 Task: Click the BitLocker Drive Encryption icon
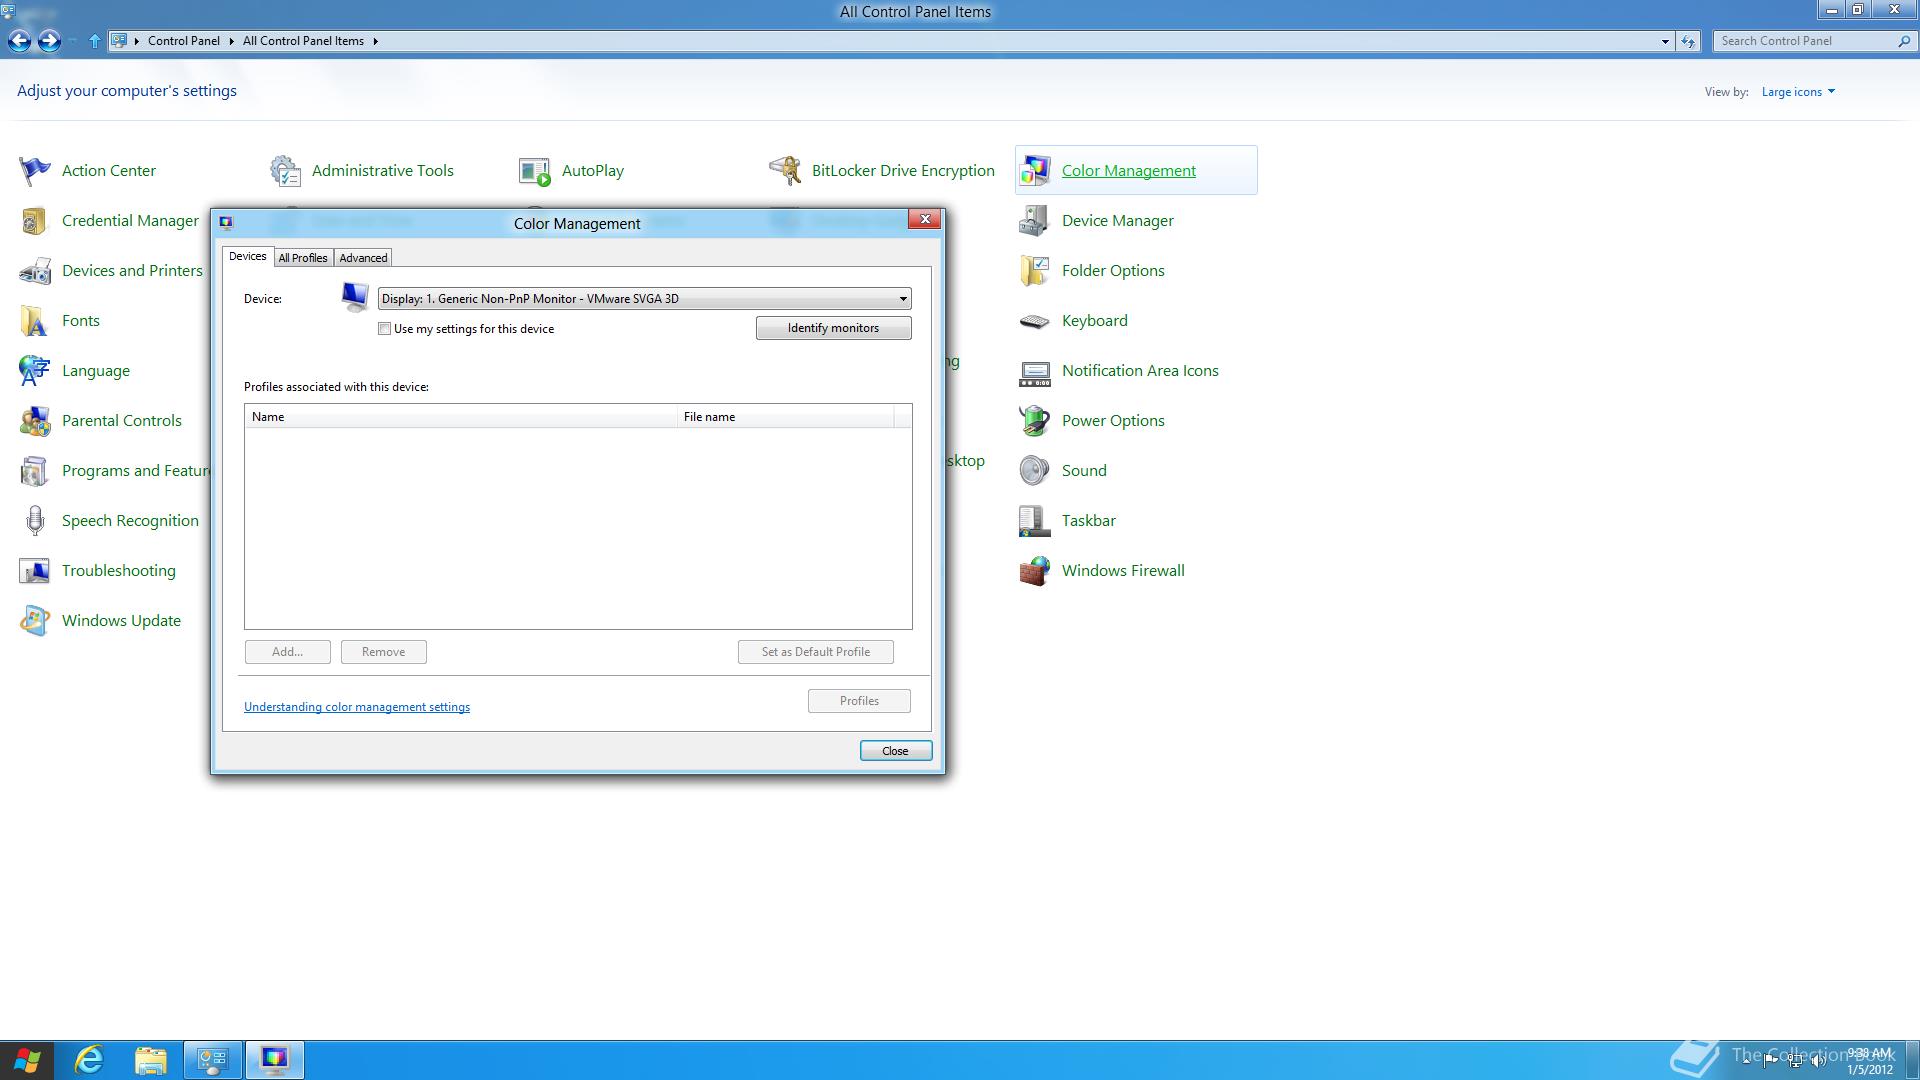click(x=785, y=171)
